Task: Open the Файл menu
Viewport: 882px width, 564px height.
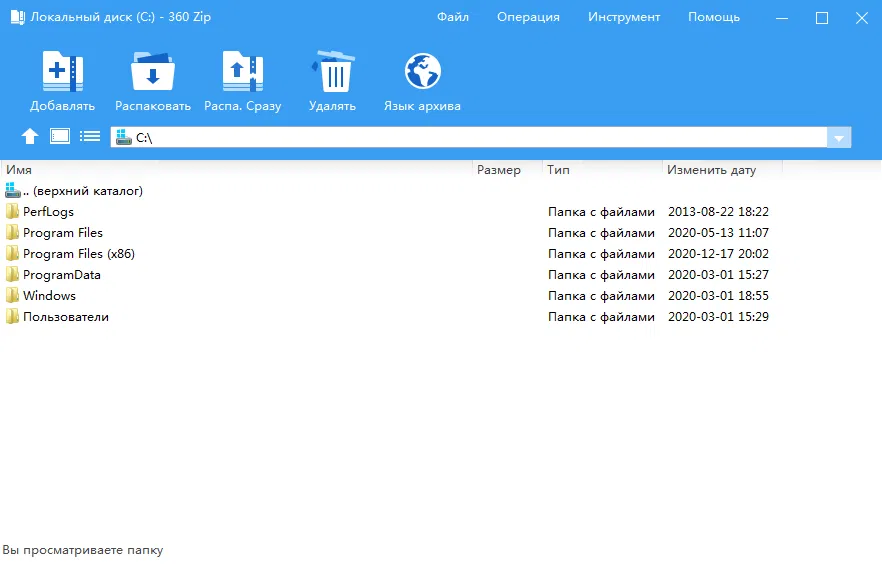Action: click(453, 17)
